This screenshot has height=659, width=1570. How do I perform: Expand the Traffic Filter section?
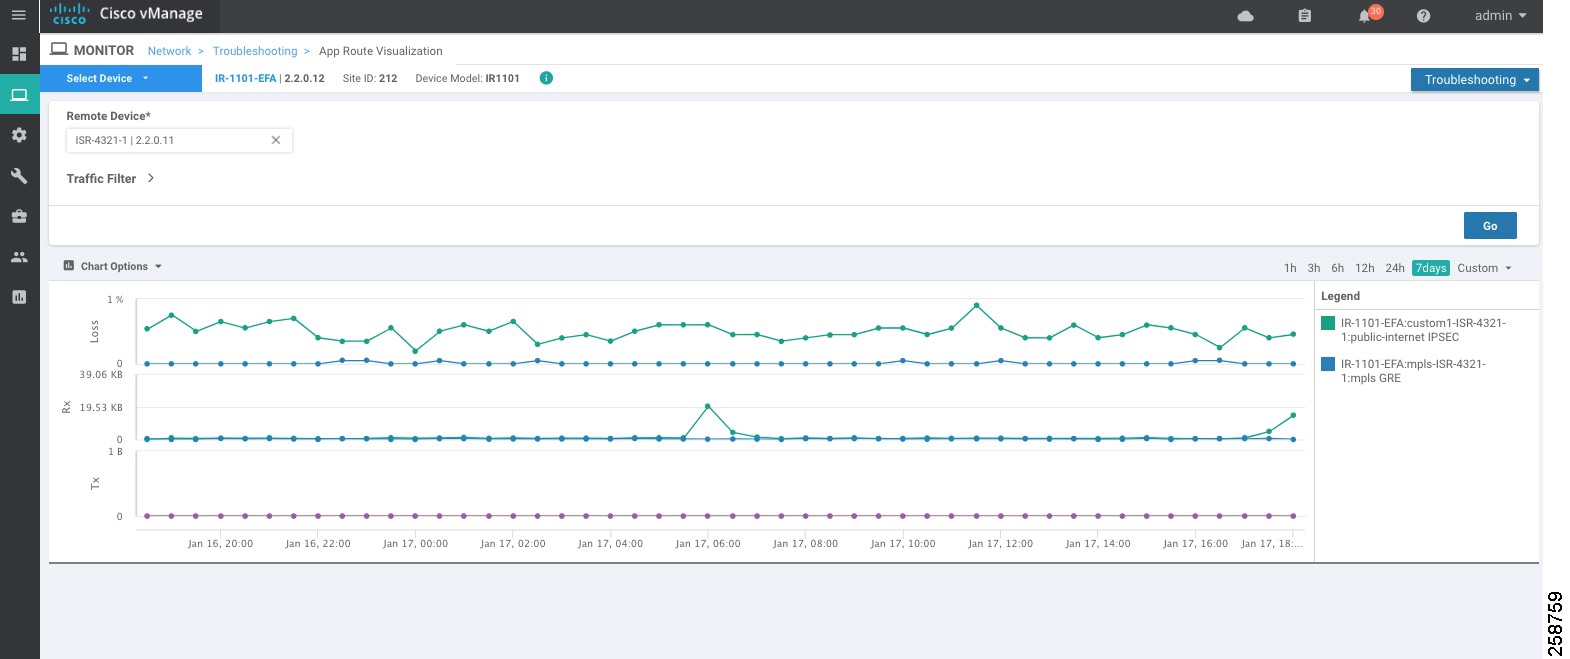(x=110, y=178)
